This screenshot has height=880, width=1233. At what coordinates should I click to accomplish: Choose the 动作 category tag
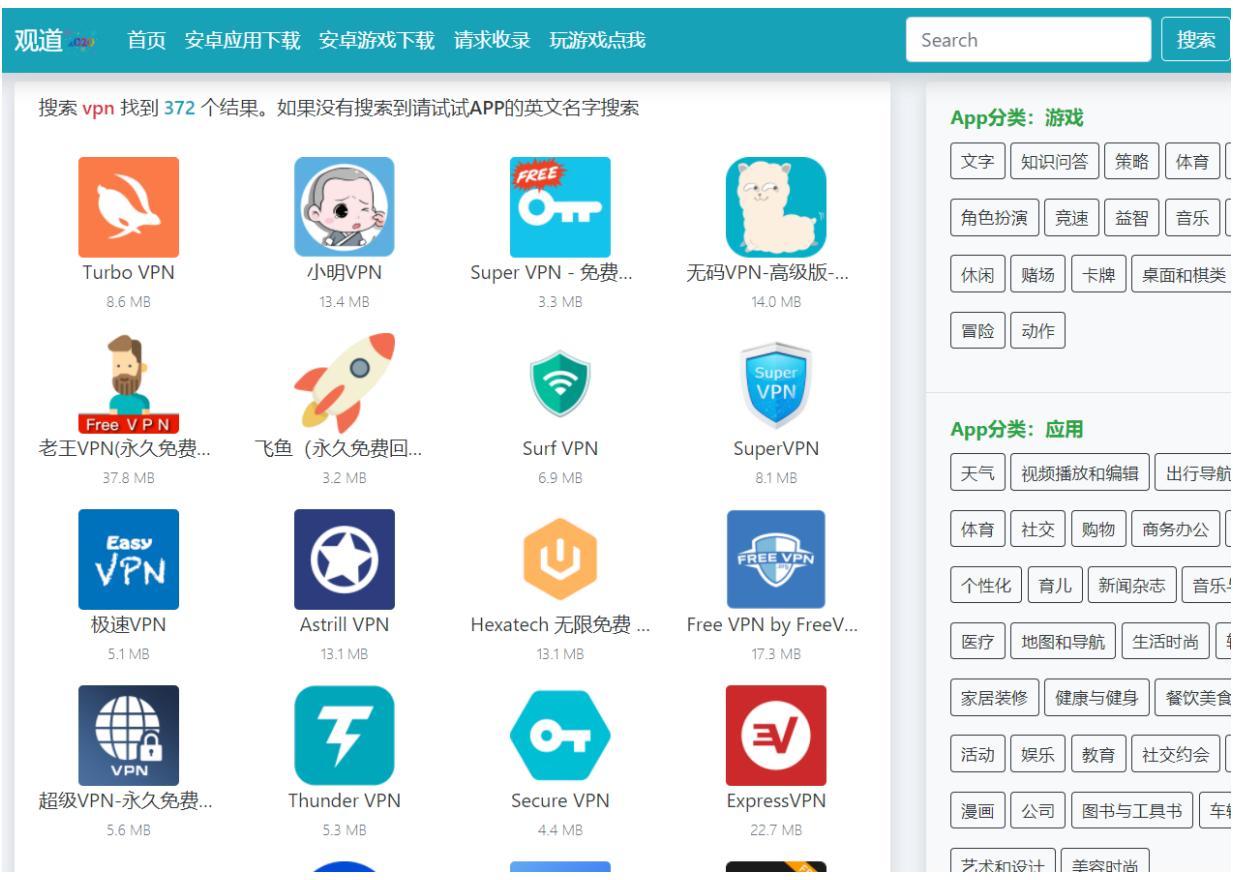(x=1038, y=331)
